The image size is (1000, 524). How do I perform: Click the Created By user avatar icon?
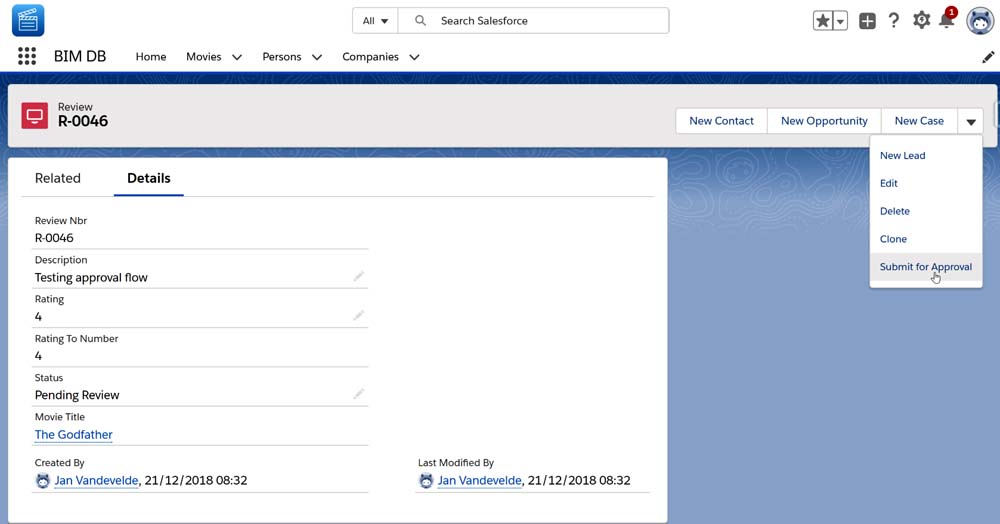point(43,481)
